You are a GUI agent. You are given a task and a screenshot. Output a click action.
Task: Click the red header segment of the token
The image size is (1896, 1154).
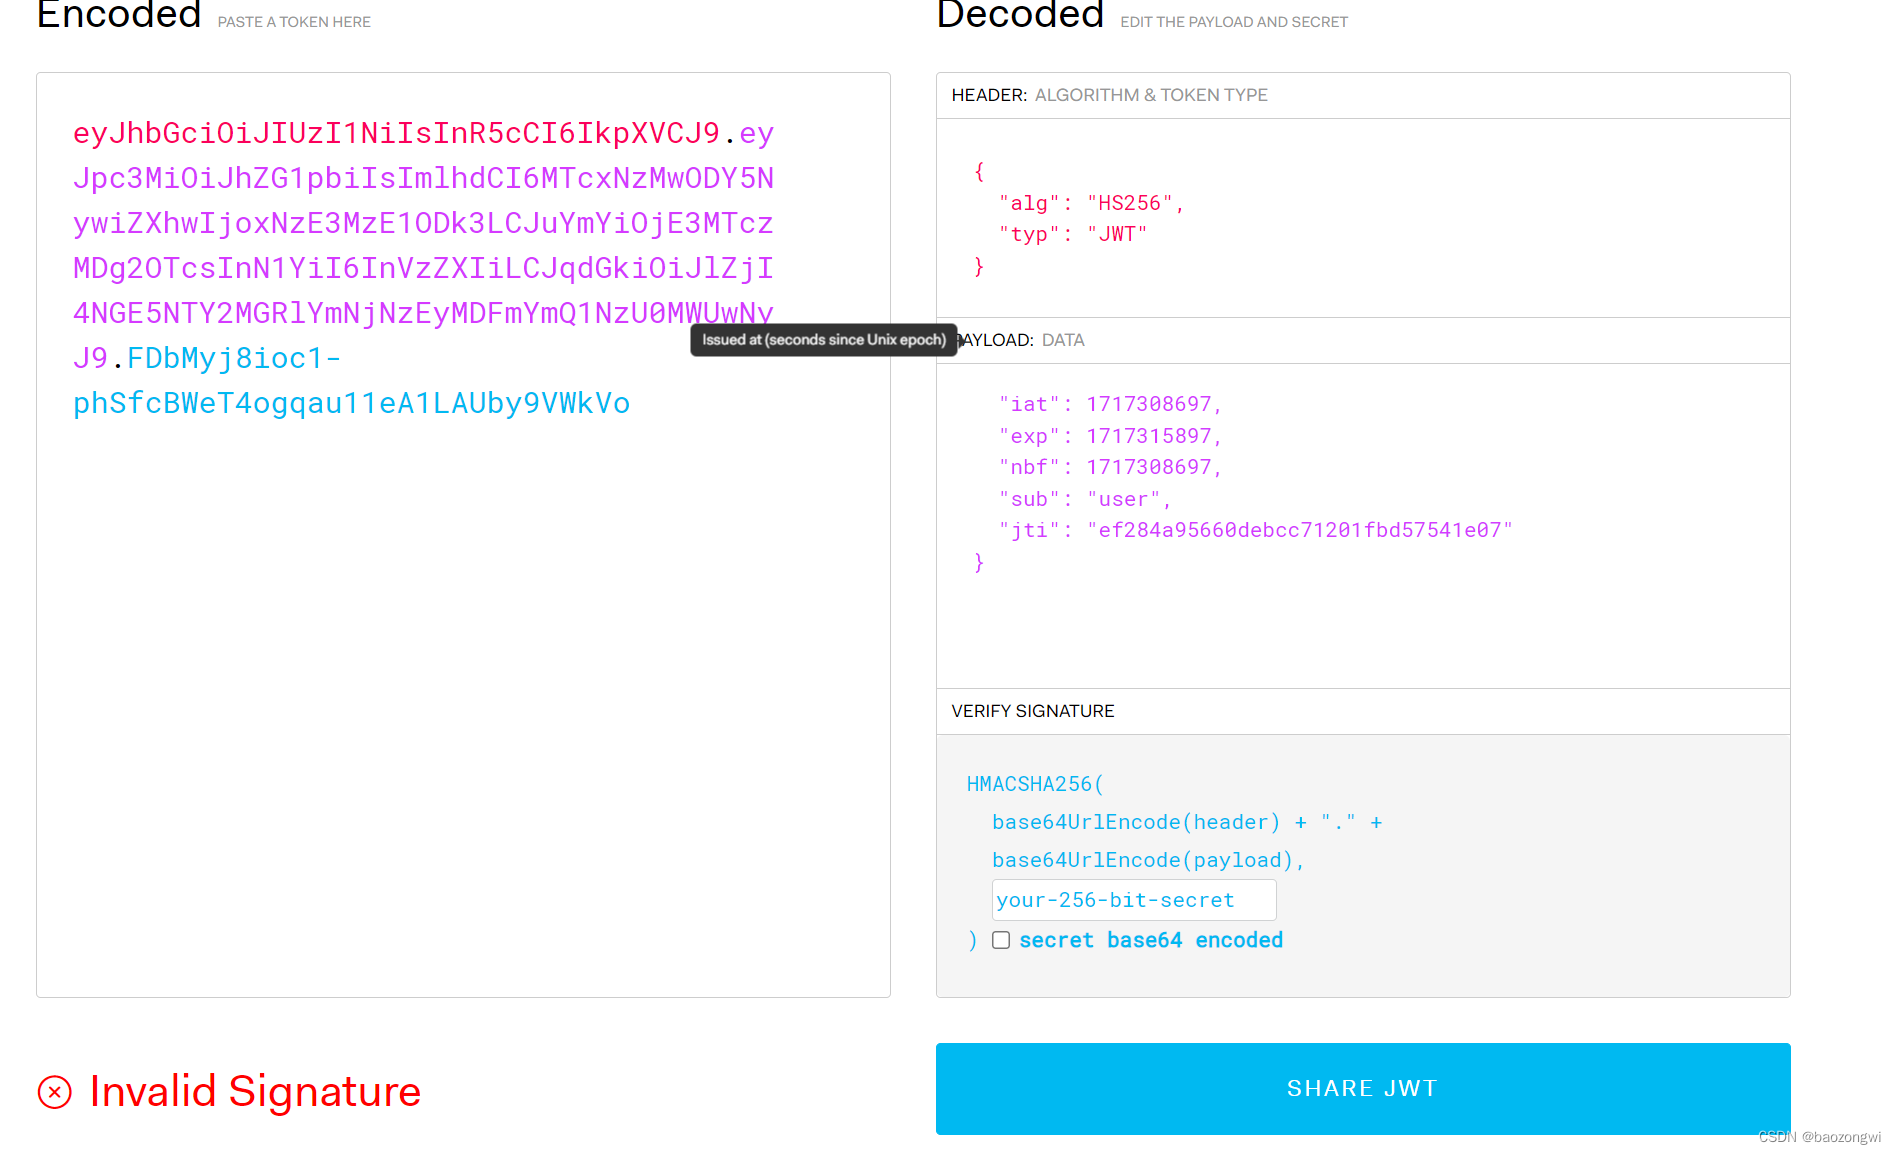396,133
